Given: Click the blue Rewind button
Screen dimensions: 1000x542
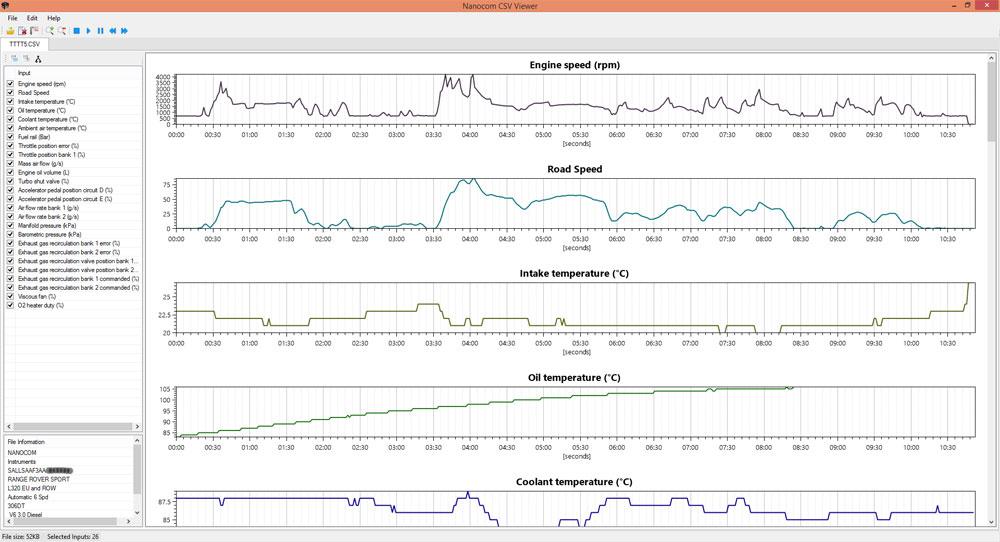Looking at the screenshot, I should [112, 31].
